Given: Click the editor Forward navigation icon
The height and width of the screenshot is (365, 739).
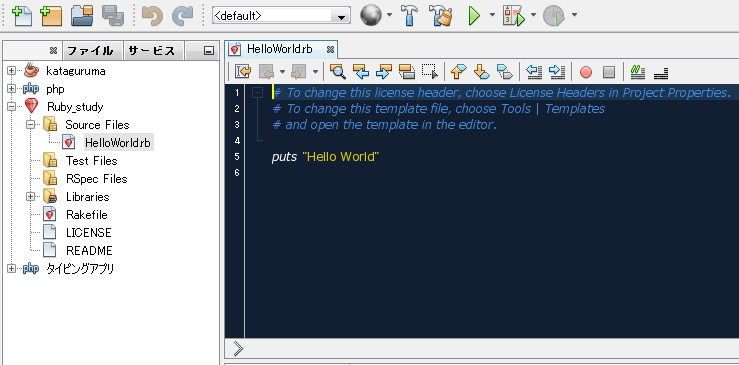Looking at the screenshot, I should (x=298, y=72).
